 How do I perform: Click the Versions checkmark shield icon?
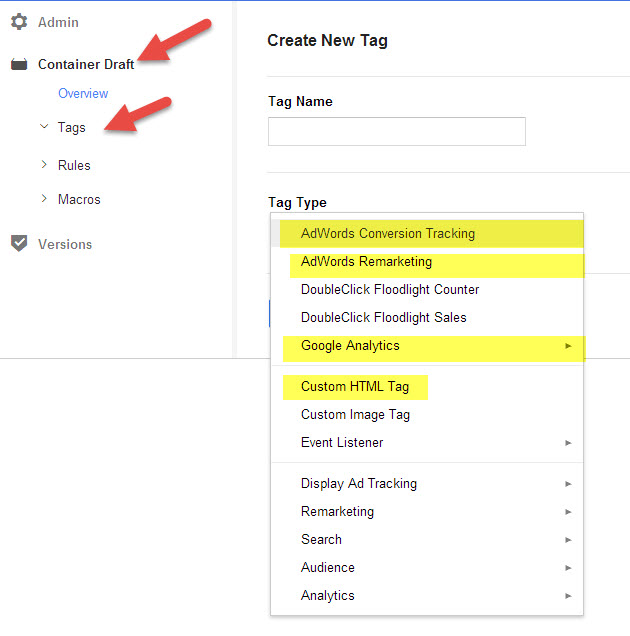point(19,244)
